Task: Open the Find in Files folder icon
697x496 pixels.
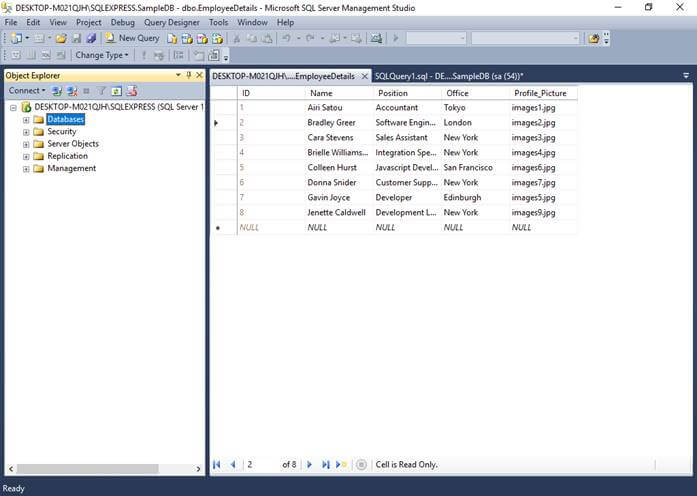Action: tap(593, 39)
